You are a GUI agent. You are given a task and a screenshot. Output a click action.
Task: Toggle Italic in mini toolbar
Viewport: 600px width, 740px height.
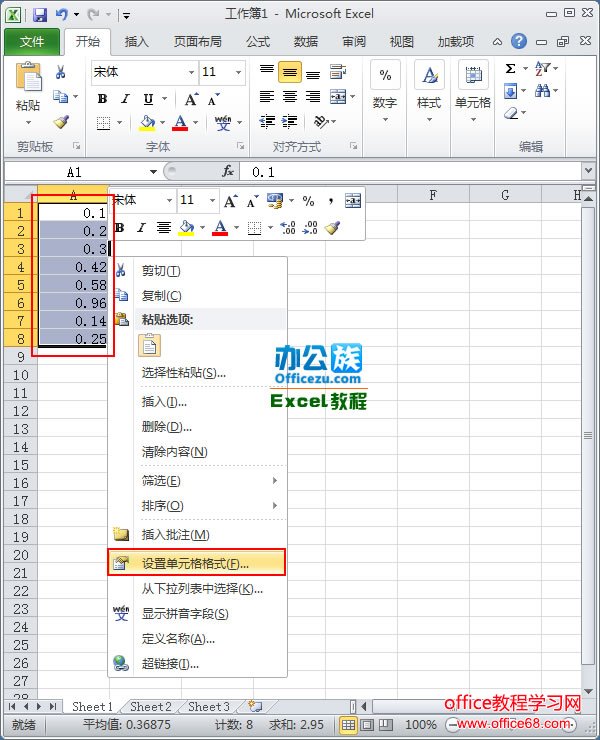click(x=141, y=228)
